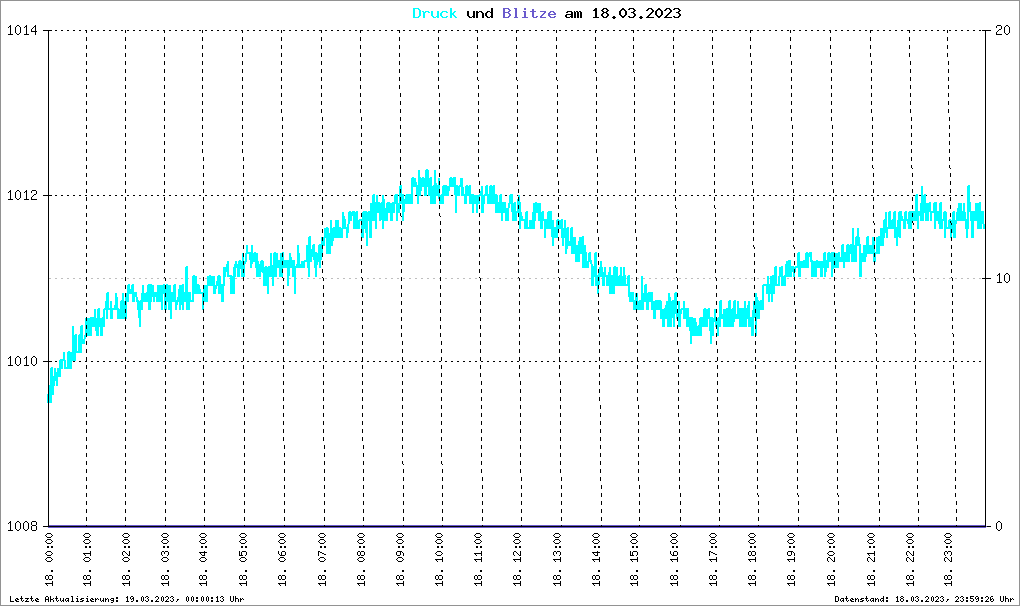1020x606 pixels.
Task: Click the time label '18. 06:00'
Action: tap(282, 559)
